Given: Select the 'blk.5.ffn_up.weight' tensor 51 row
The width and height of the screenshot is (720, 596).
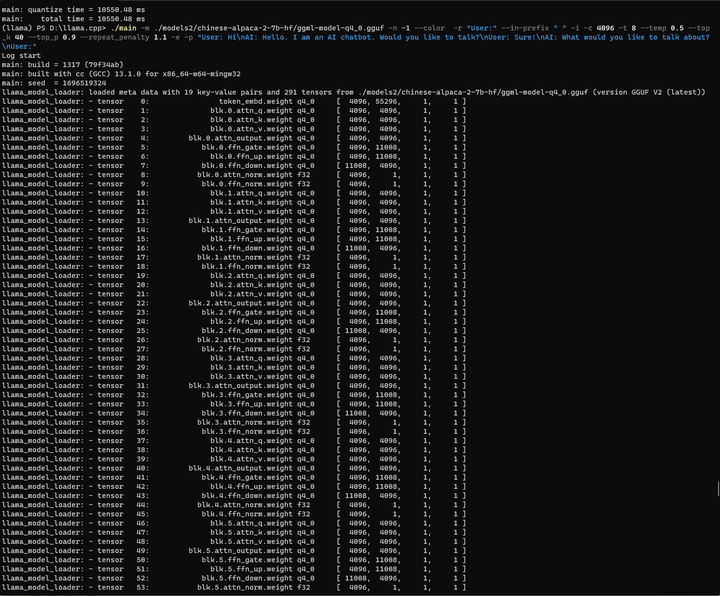Looking at the screenshot, I should [234, 569].
